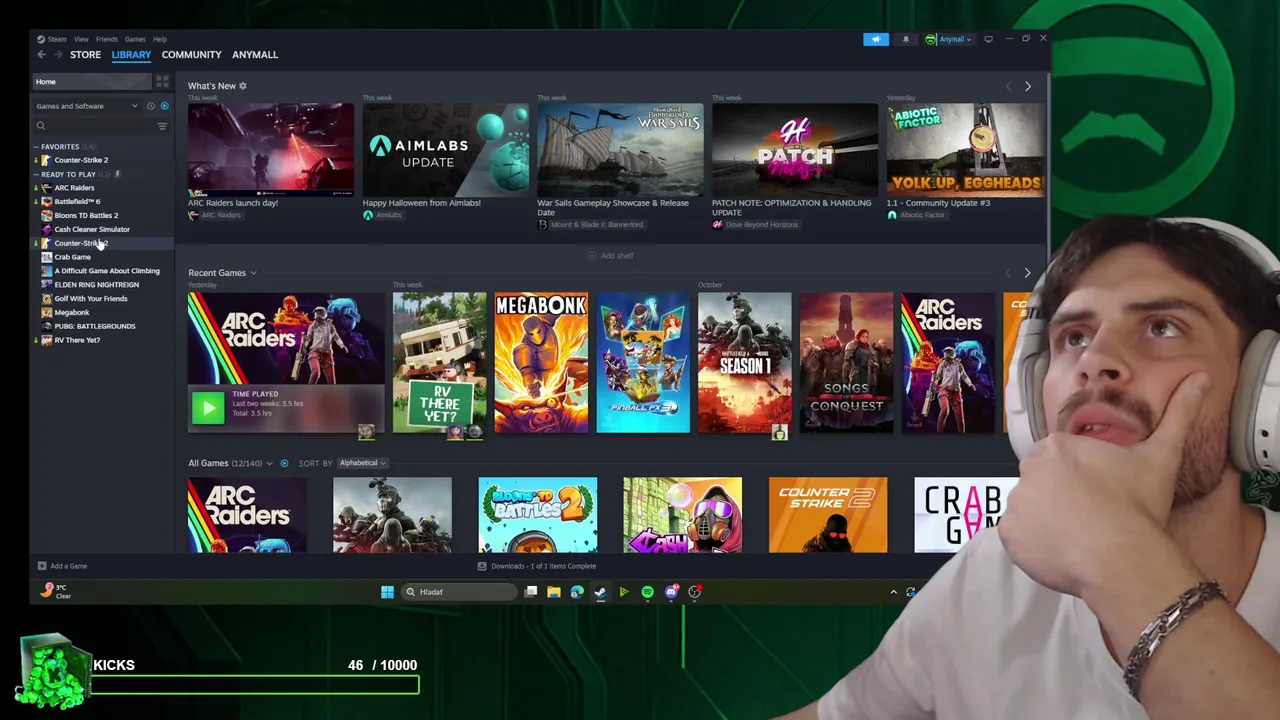Open the Downloads status at the bottom

(536, 566)
